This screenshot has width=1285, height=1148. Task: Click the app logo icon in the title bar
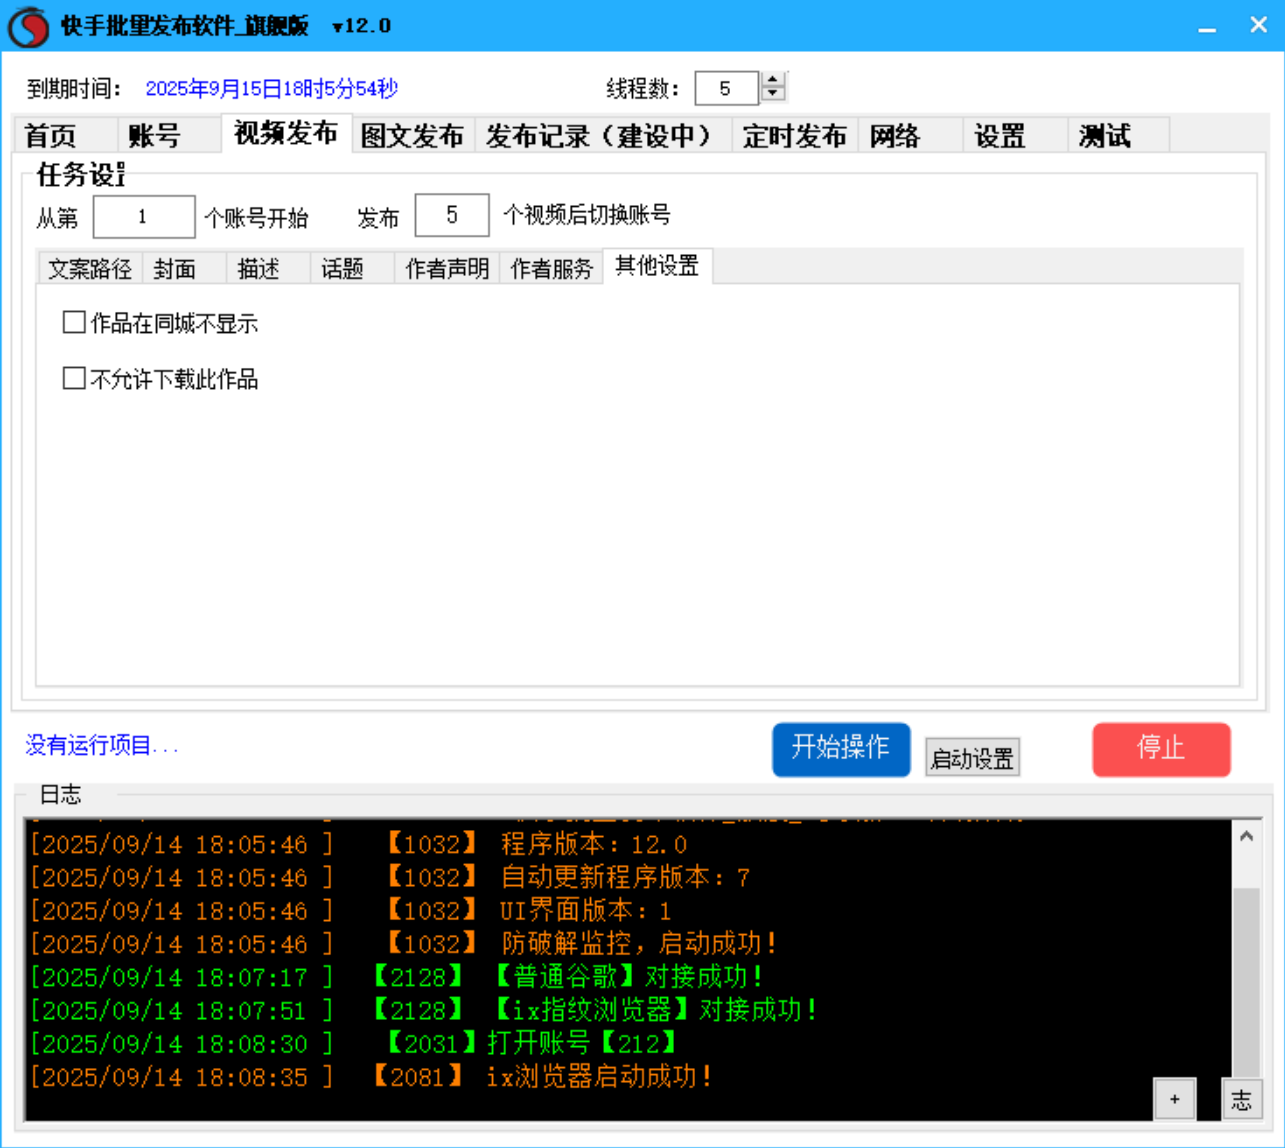pos(28,25)
